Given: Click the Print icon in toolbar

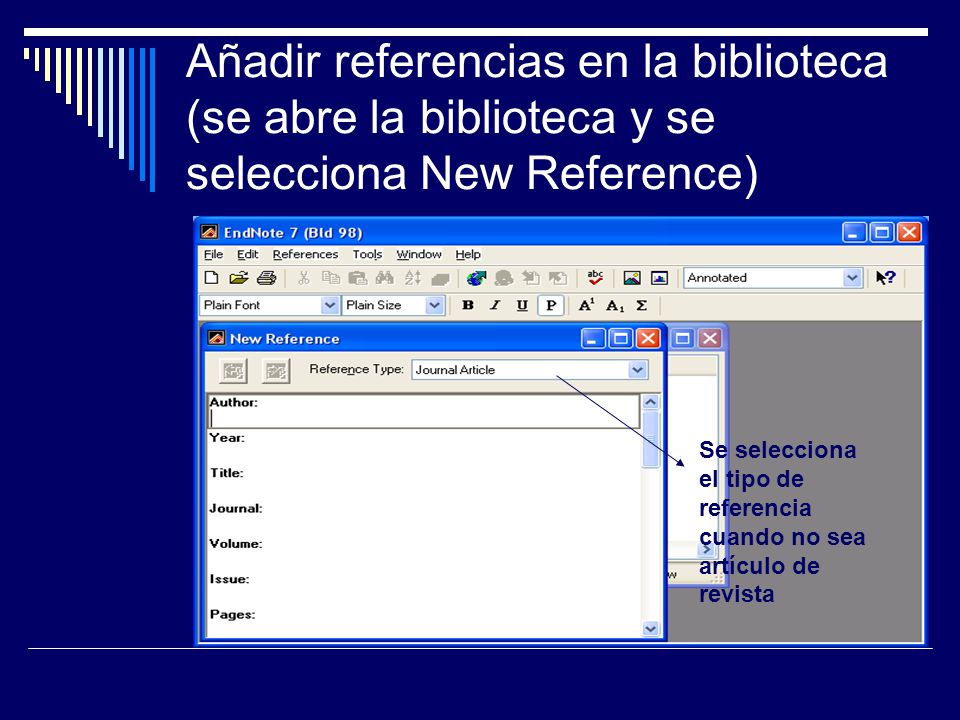Looking at the screenshot, I should [x=266, y=278].
